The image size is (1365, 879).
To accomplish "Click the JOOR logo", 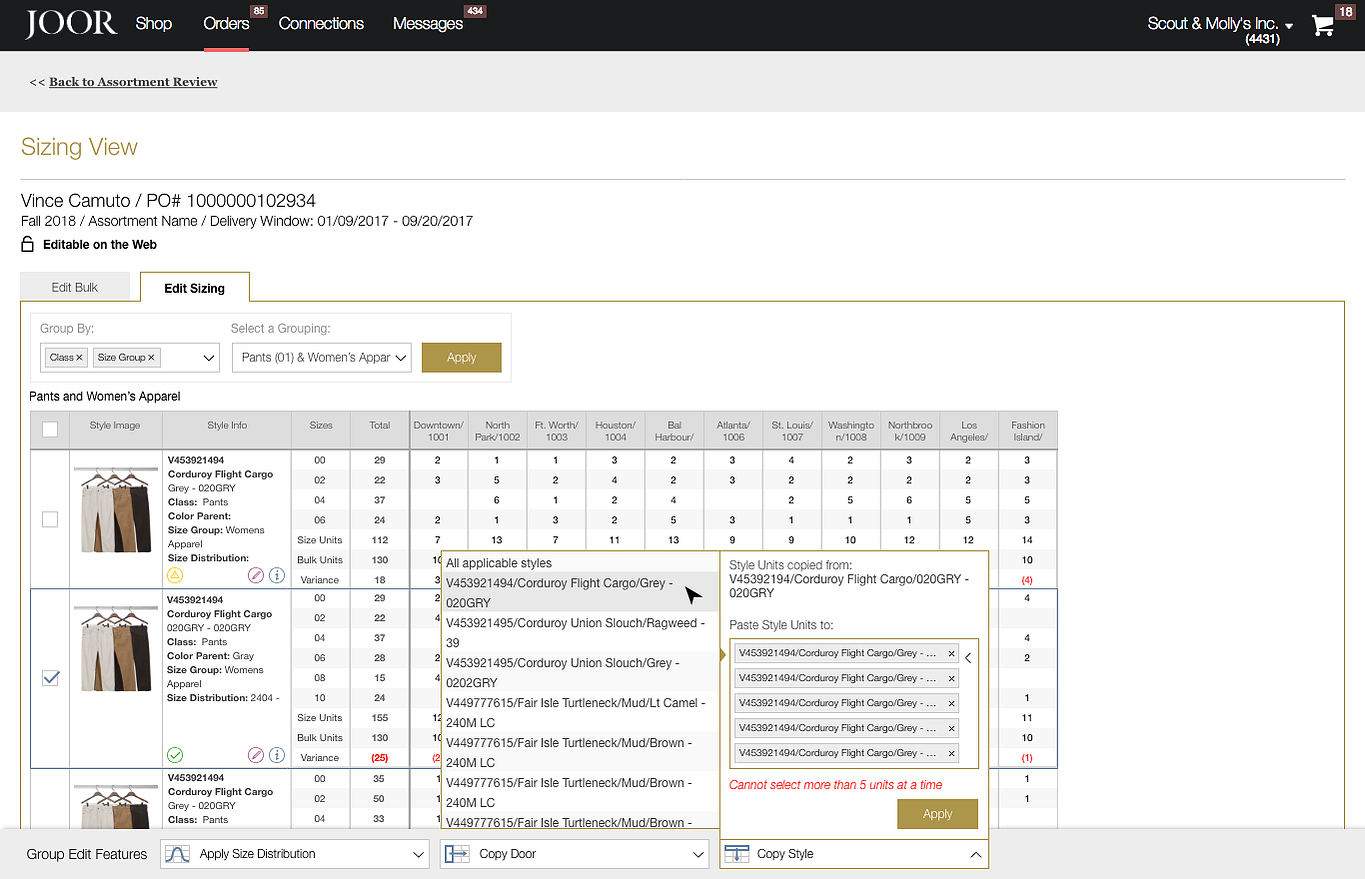I will tap(70, 23).
